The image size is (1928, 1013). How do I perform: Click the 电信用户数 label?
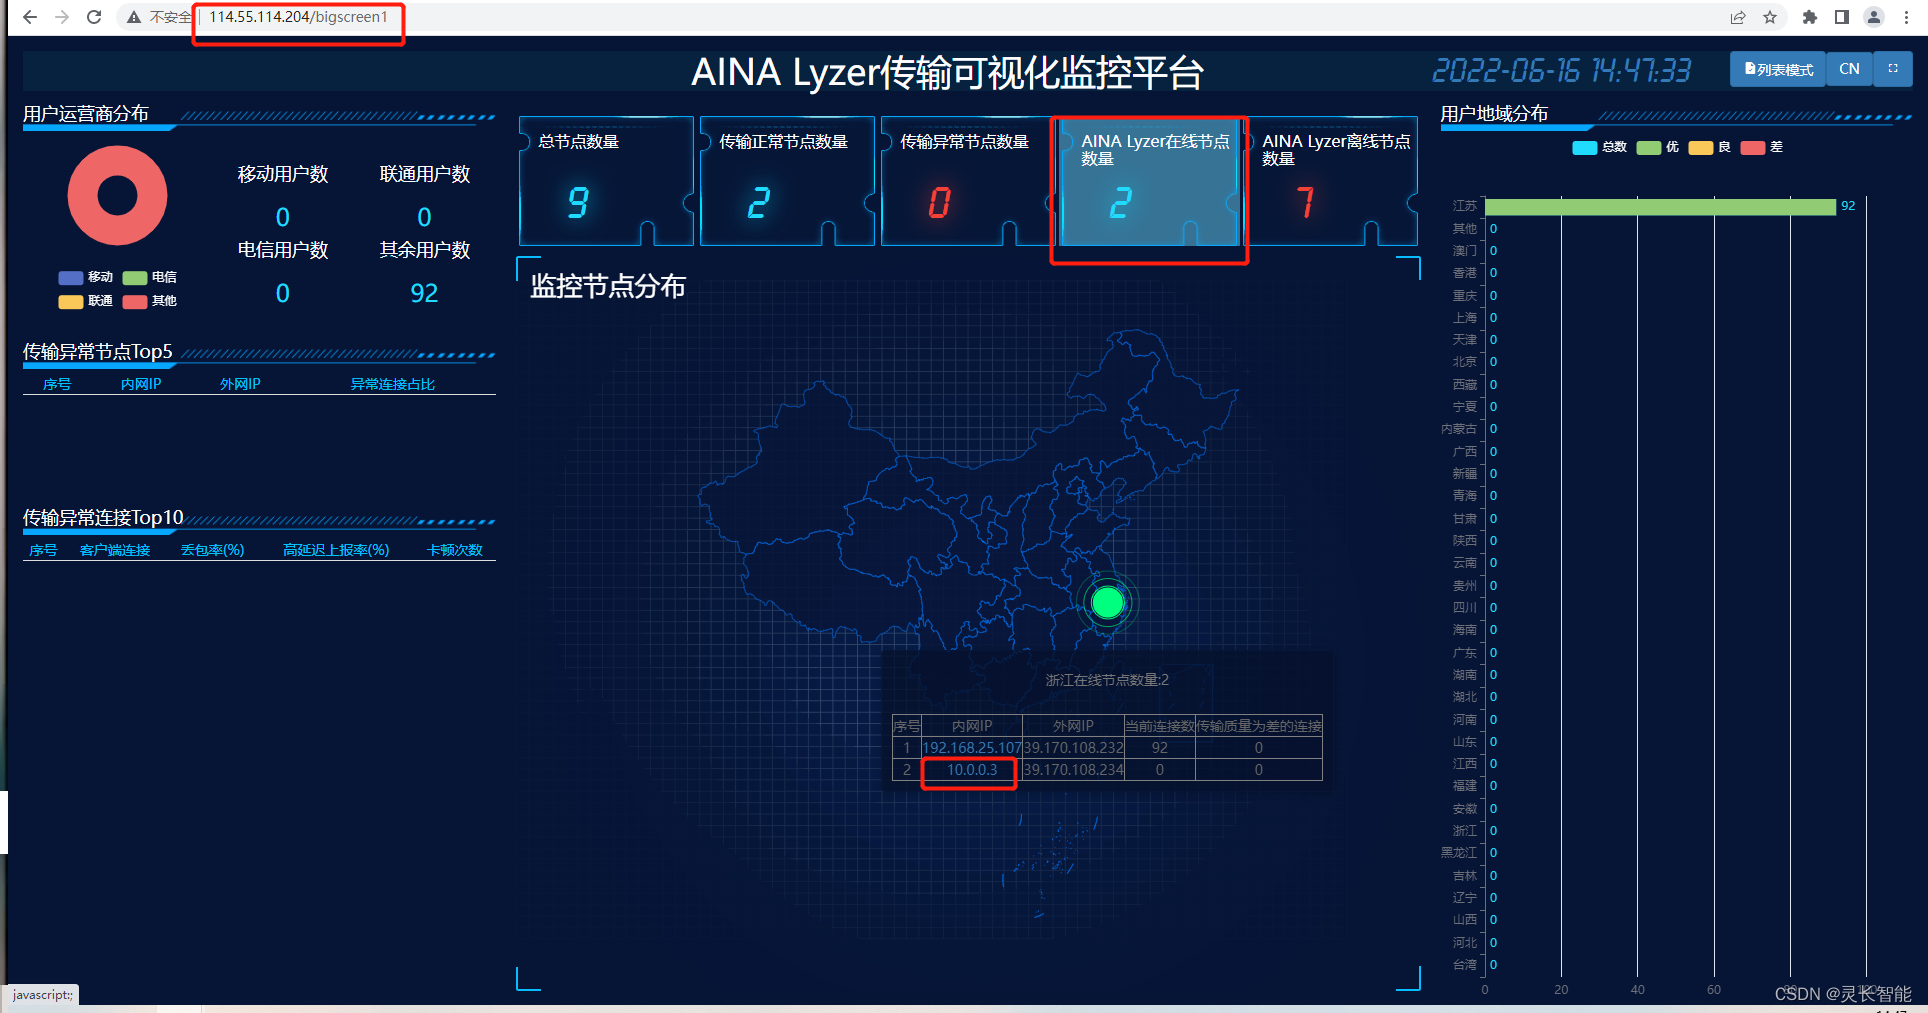[283, 250]
